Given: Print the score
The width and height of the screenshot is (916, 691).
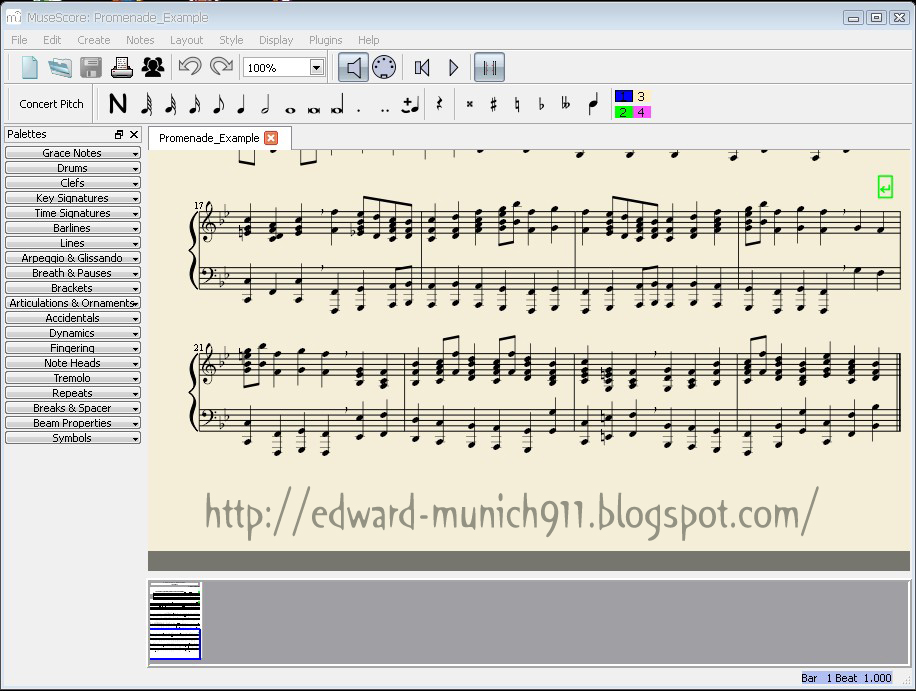Looking at the screenshot, I should pos(122,68).
